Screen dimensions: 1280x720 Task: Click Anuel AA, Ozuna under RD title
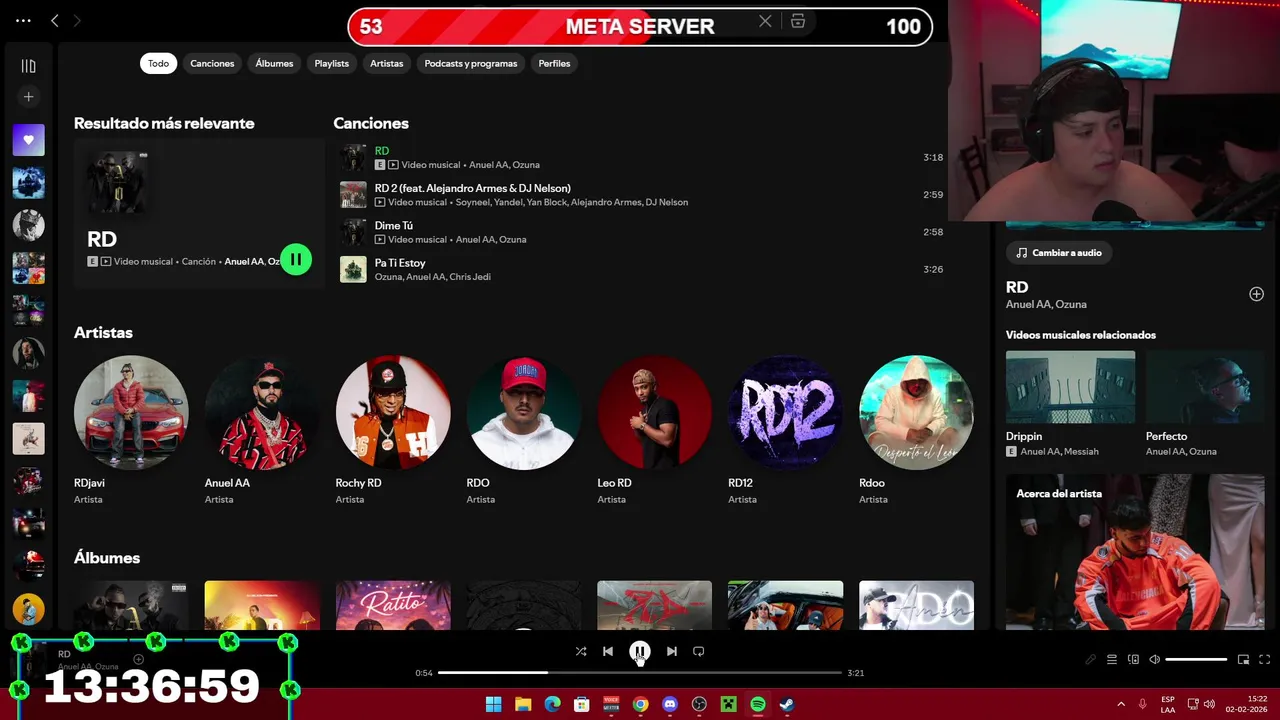click(1046, 304)
